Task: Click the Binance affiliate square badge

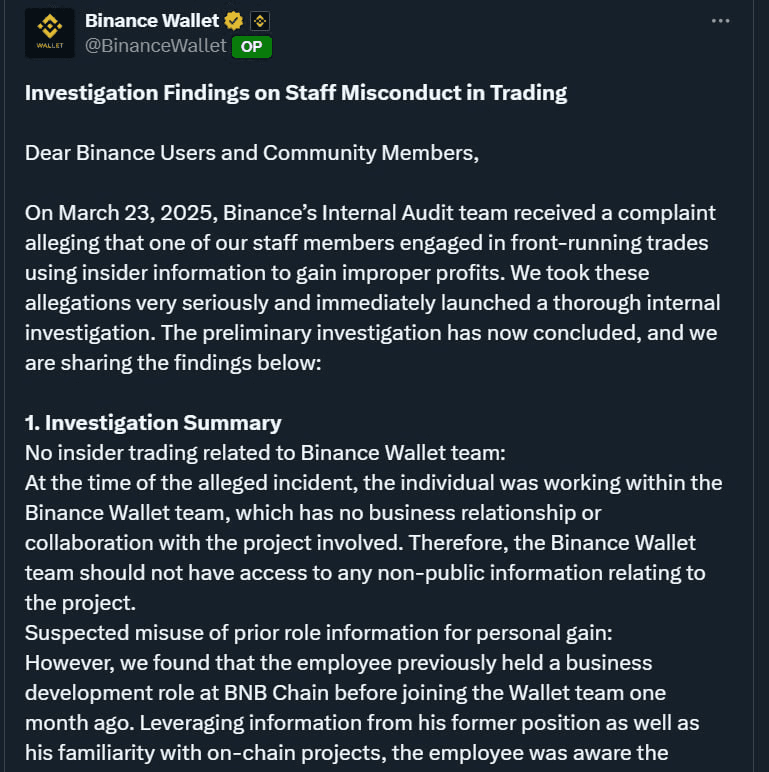Action: (260, 21)
